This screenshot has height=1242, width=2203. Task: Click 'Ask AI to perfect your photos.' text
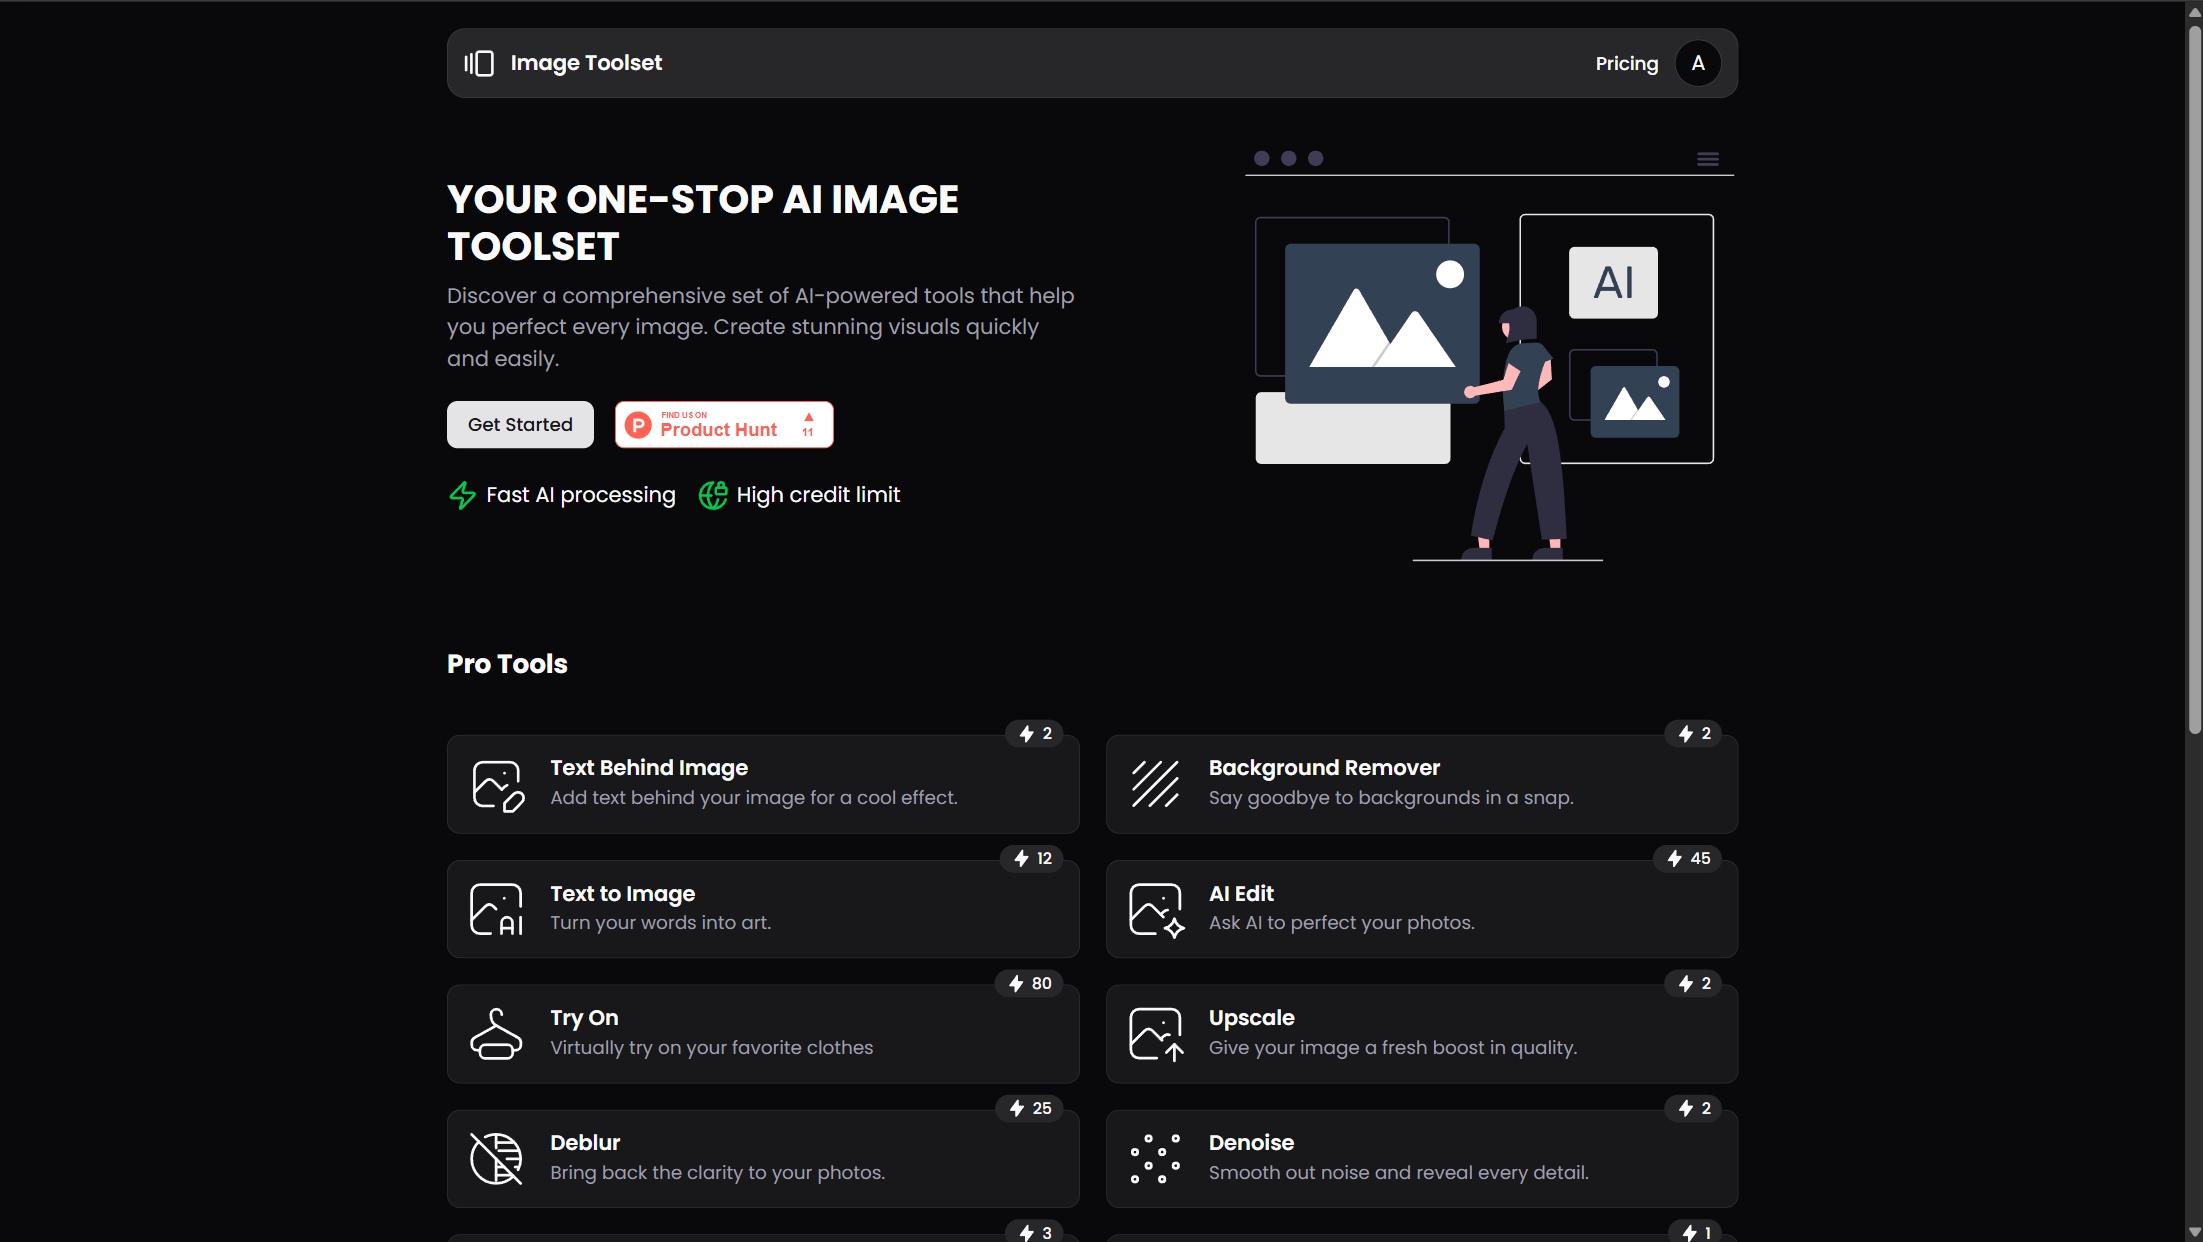click(1342, 923)
